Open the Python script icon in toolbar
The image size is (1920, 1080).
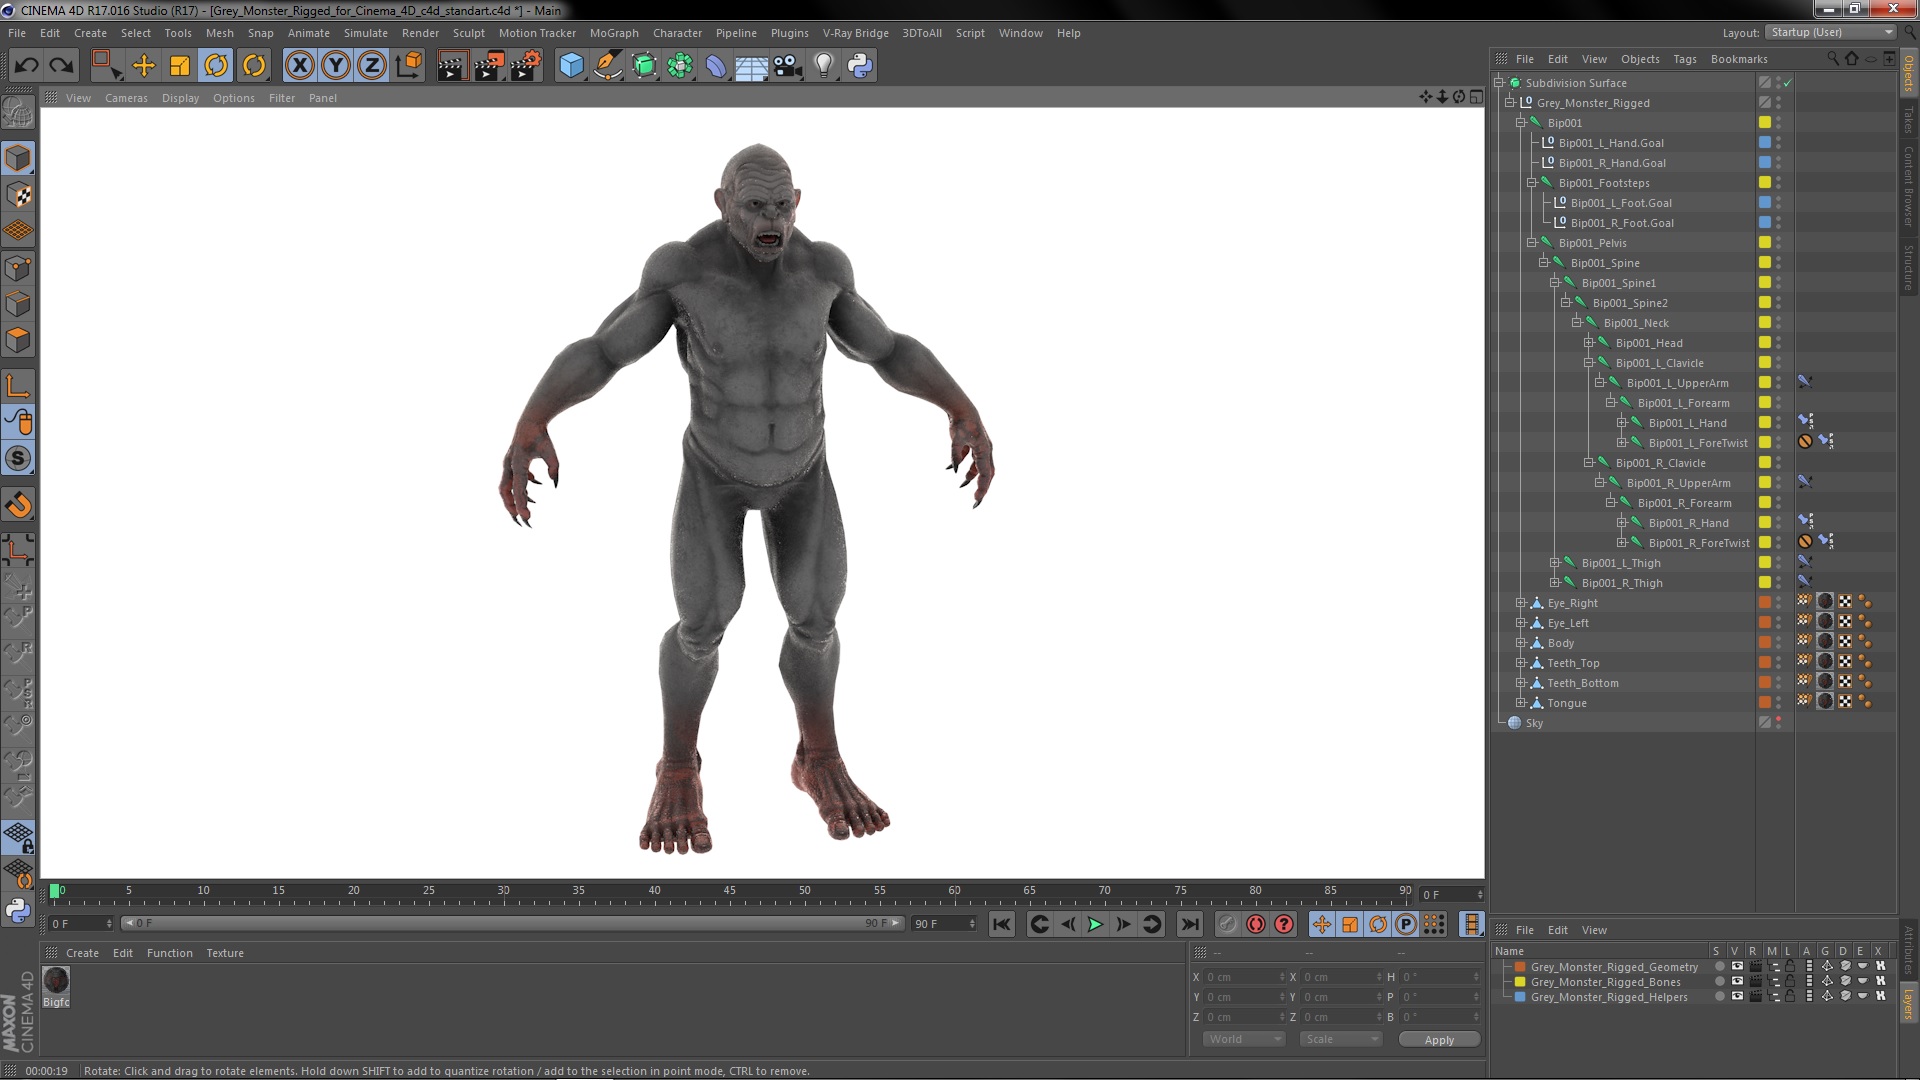(860, 66)
